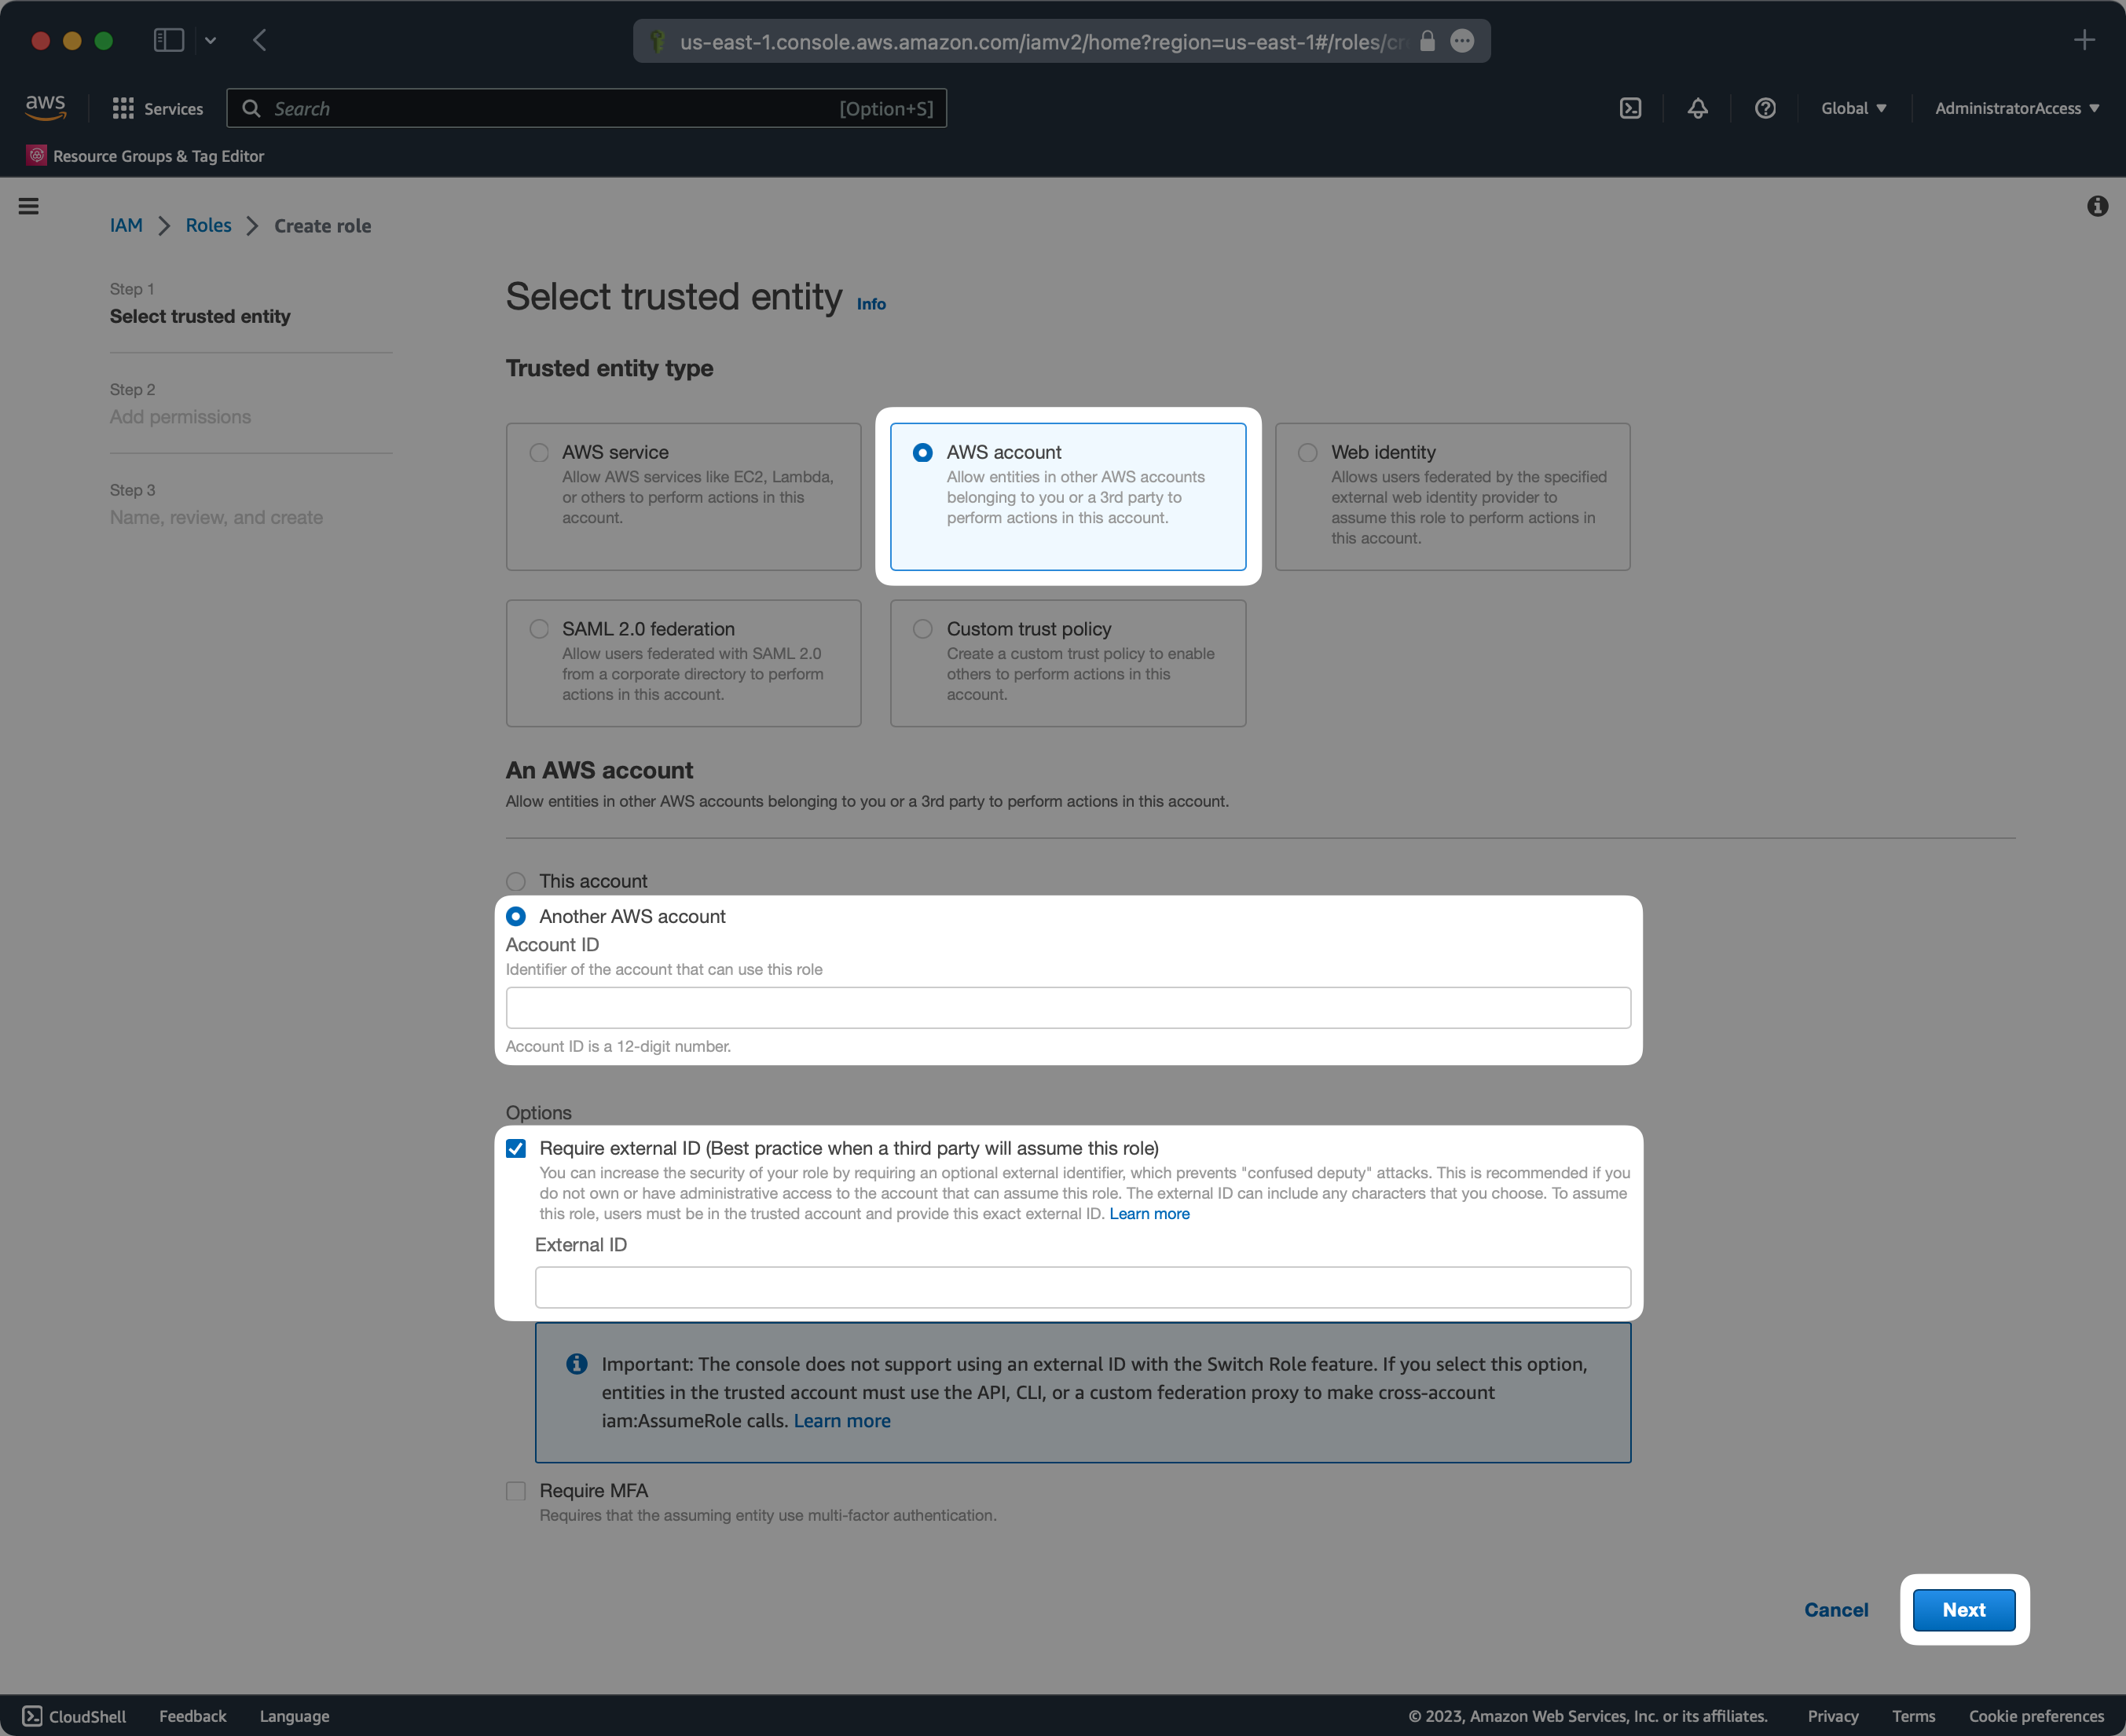Image resolution: width=2126 pixels, height=1736 pixels.
Task: Open the Learn more link about external IDs
Action: pos(1149,1213)
